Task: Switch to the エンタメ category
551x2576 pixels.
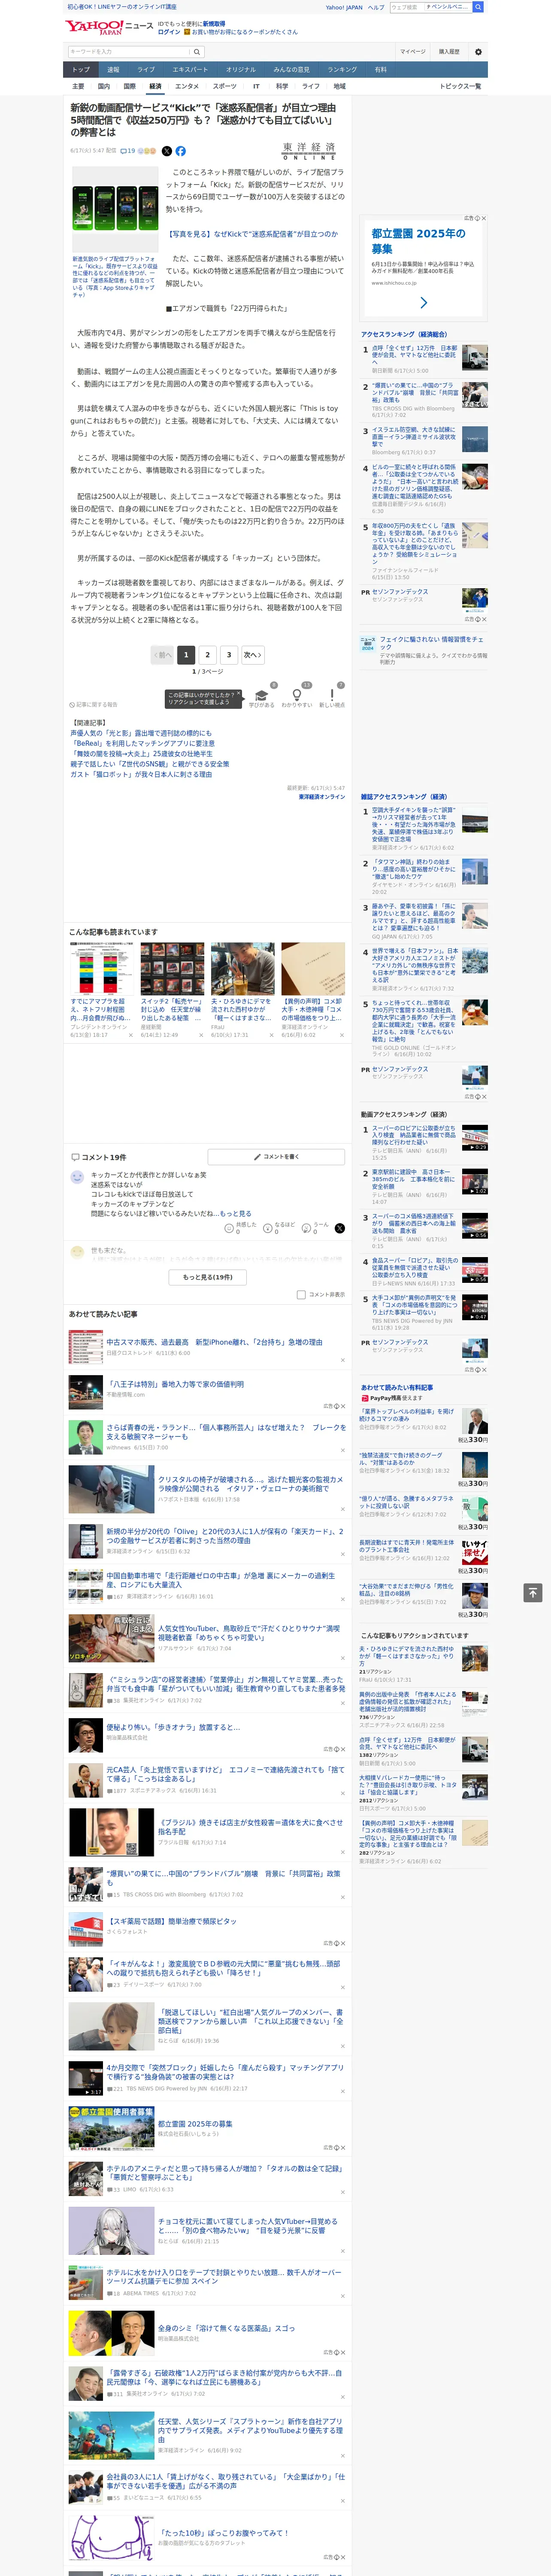Action: pos(187,86)
